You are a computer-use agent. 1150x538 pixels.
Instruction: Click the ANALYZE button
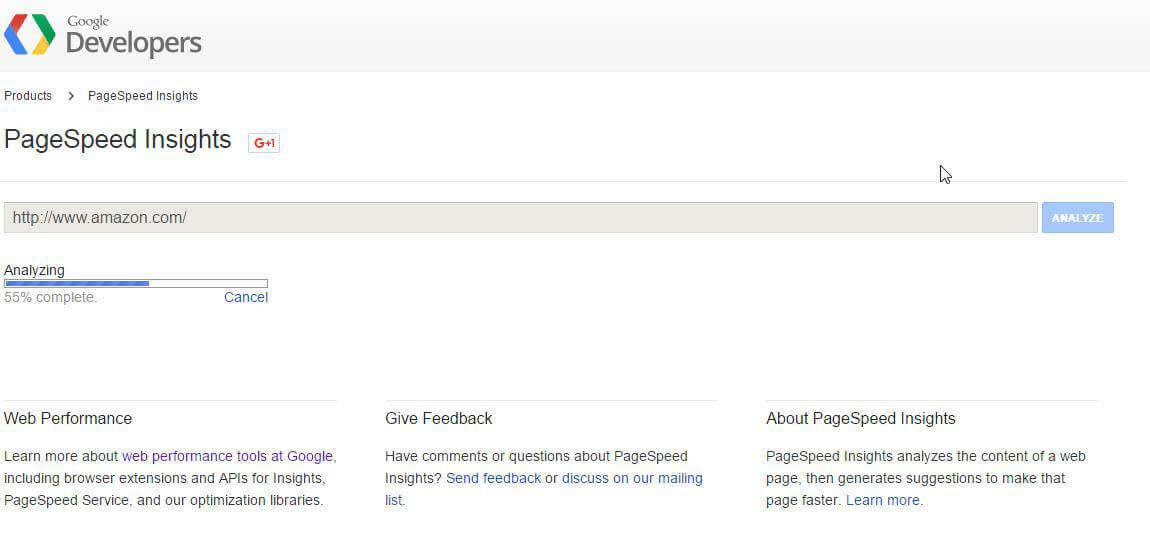1077,218
